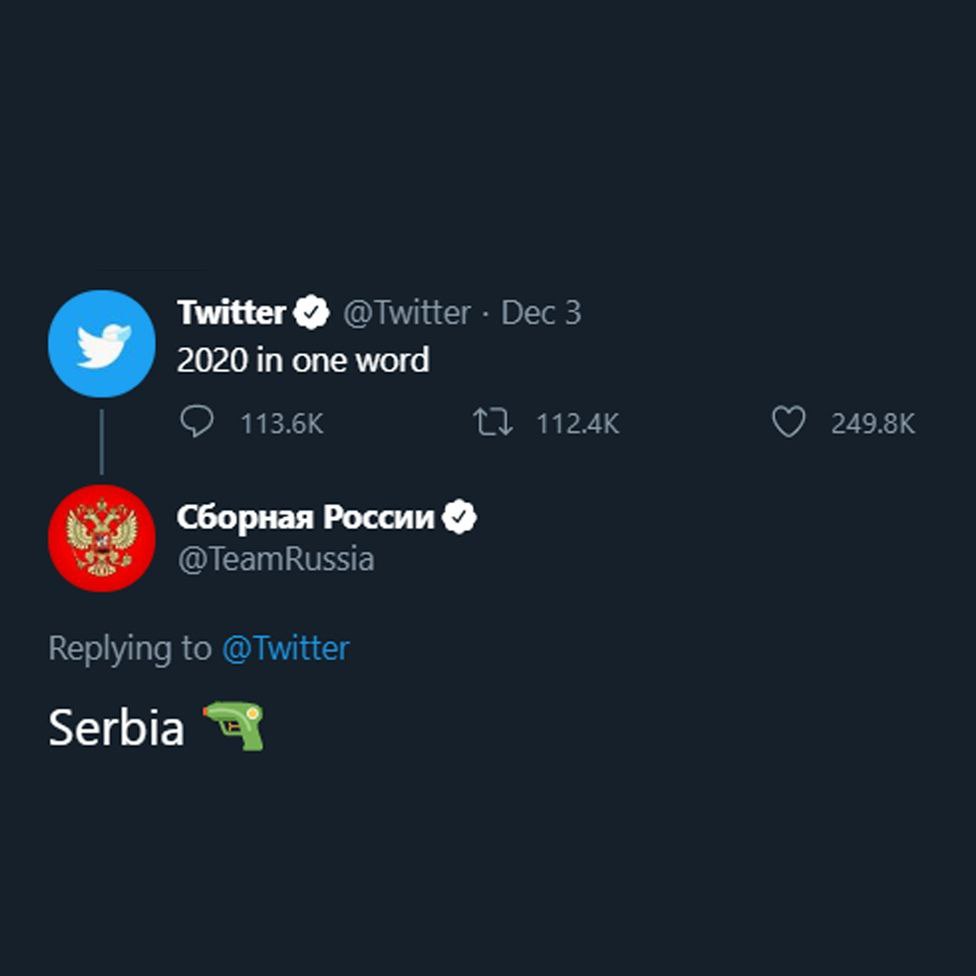Click the Twitter bird profile avatar
The image size is (976, 976).
(101, 344)
